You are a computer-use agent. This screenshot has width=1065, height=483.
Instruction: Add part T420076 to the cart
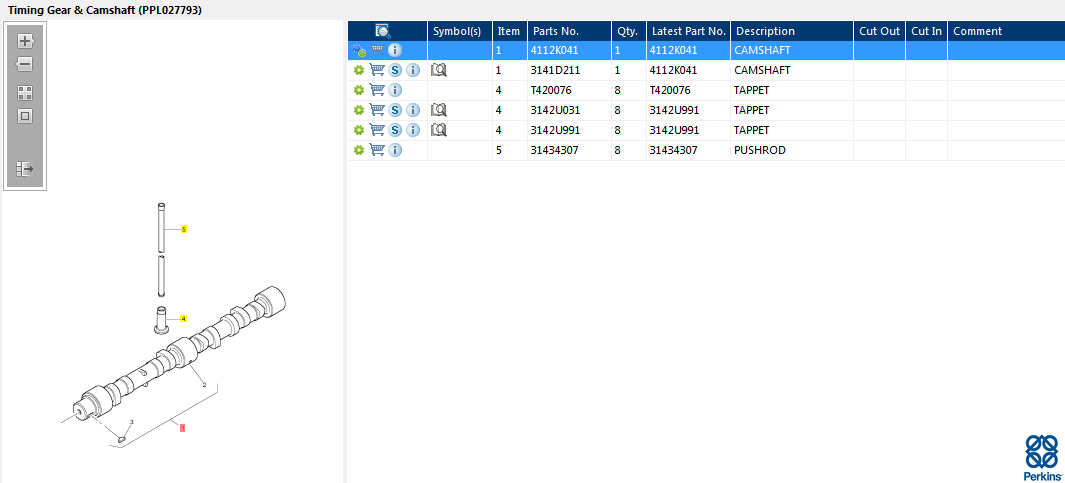click(377, 90)
